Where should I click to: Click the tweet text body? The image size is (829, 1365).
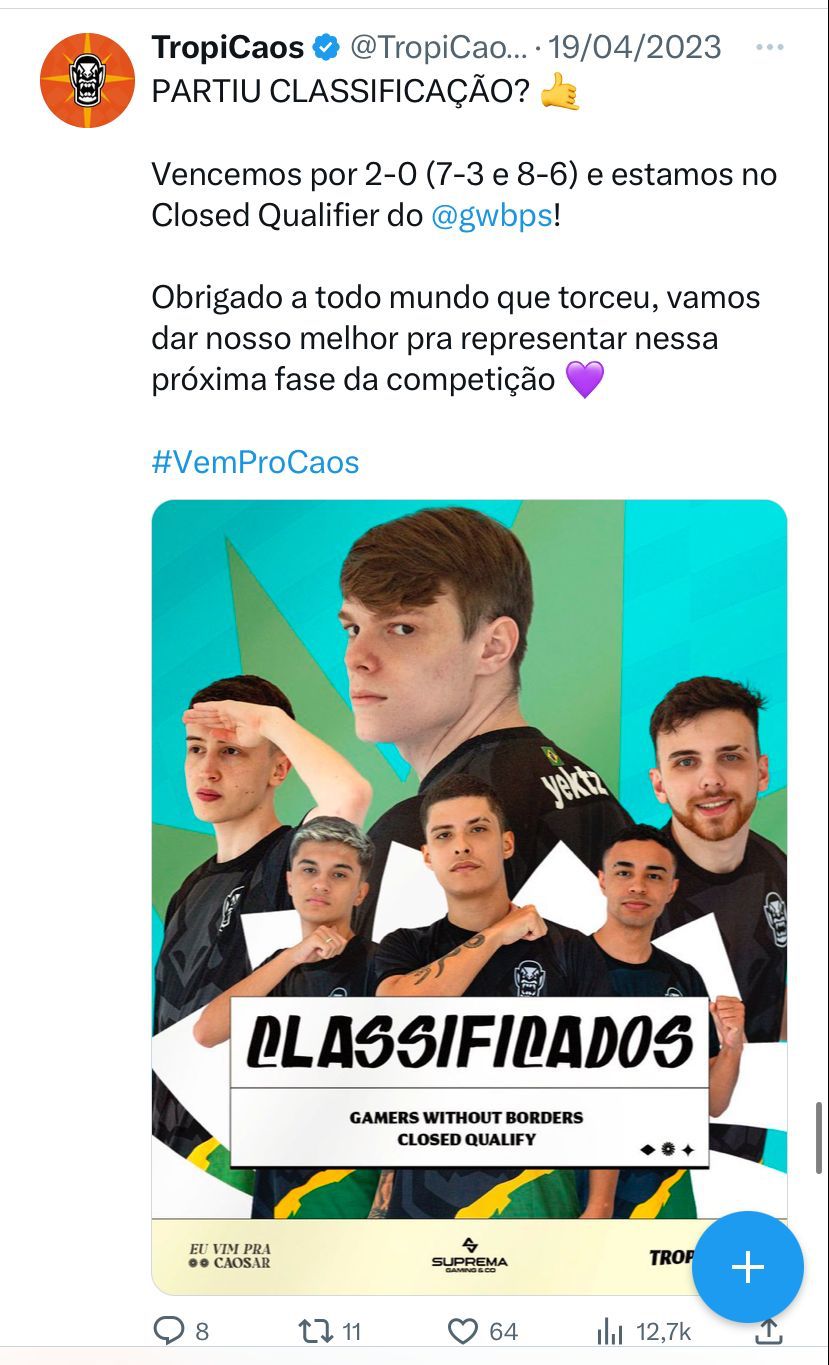click(x=465, y=237)
